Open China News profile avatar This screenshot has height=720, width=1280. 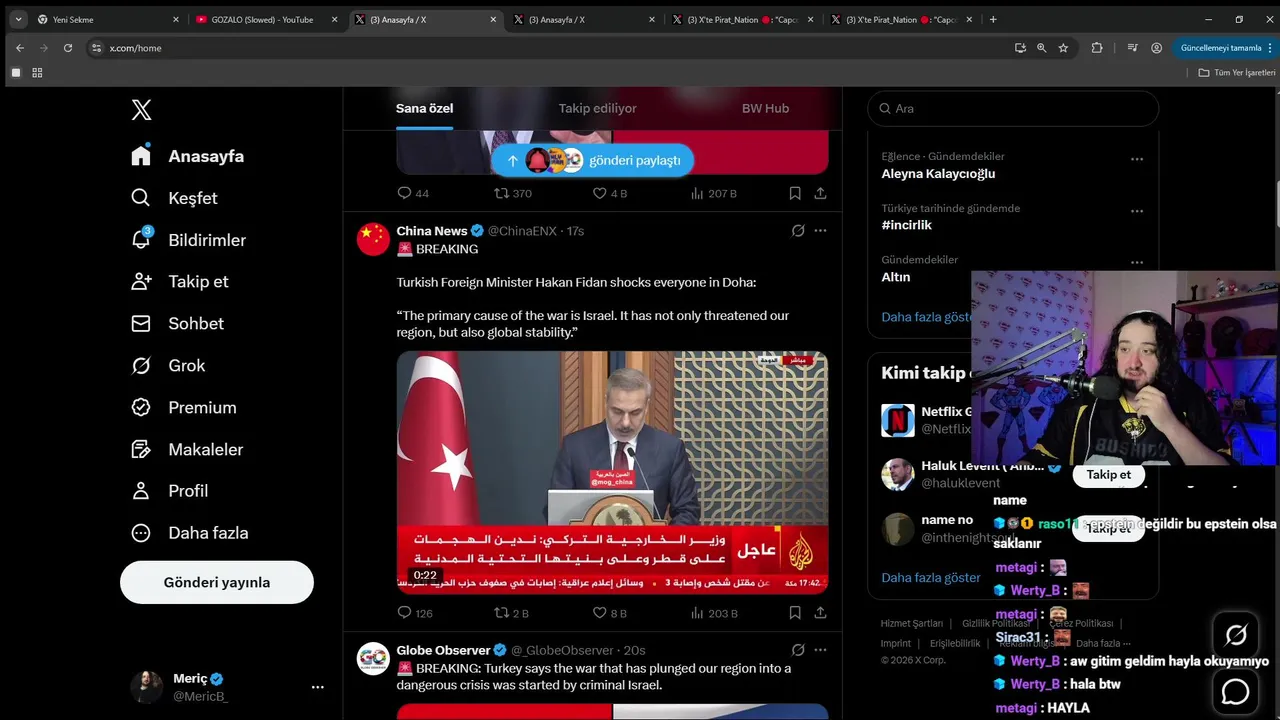373,239
